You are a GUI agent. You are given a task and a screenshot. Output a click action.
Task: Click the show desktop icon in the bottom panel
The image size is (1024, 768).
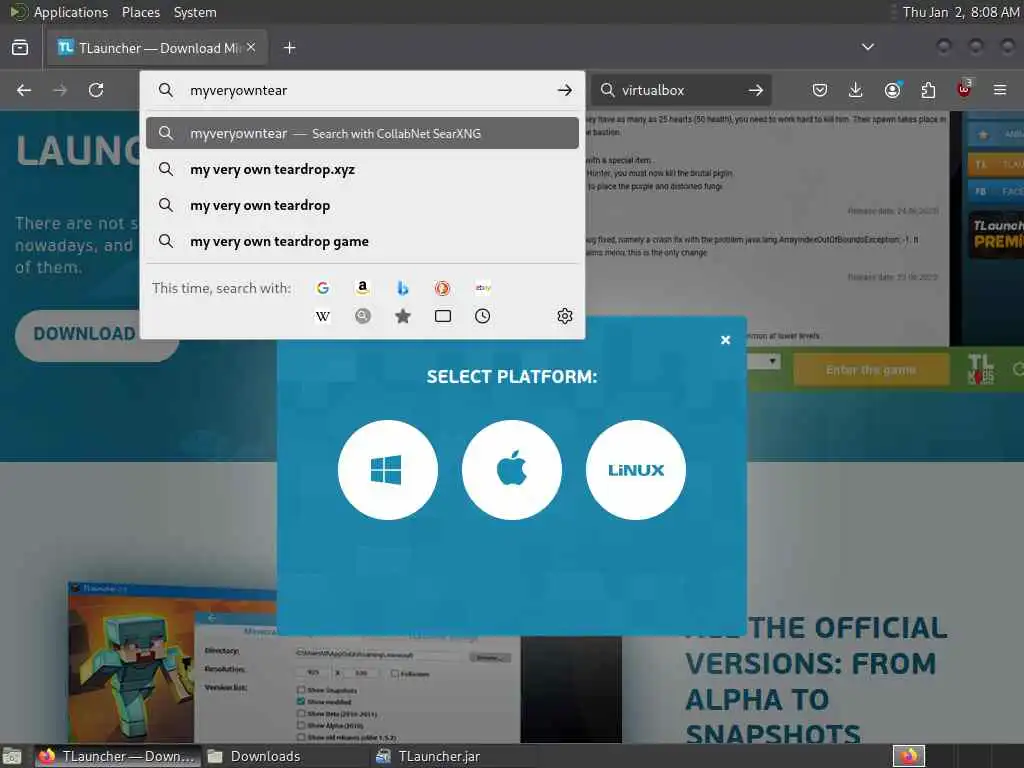(12, 757)
